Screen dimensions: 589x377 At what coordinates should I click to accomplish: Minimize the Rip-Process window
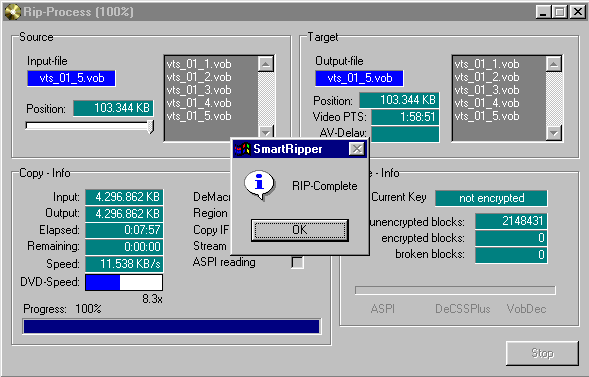[x=543, y=12]
